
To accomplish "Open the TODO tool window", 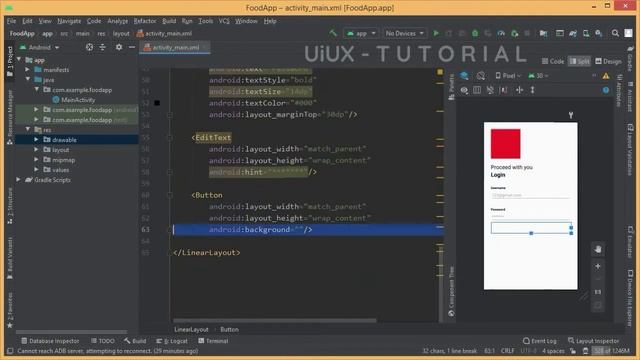I will tap(103, 341).
